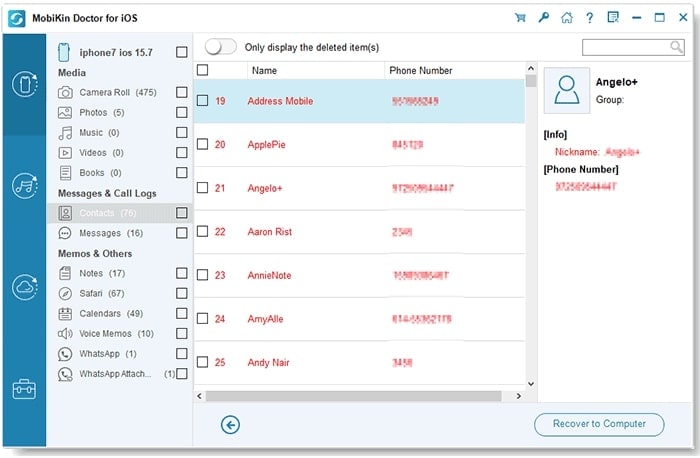Click the WhatsApp Attachments icon
Screen dimensions: 700x458
click(65, 374)
